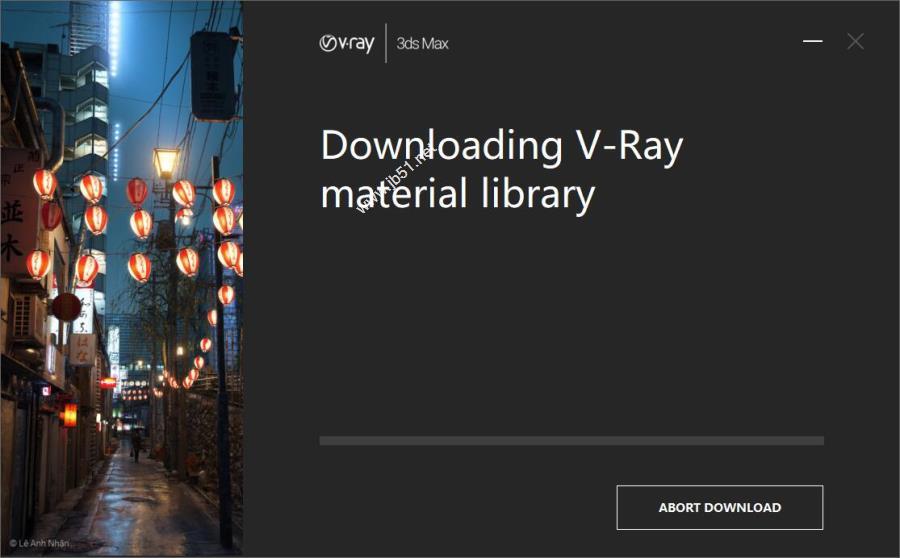The image size is (900, 558).
Task: Click the pedestrian figure in the alley image
Action: click(136, 444)
